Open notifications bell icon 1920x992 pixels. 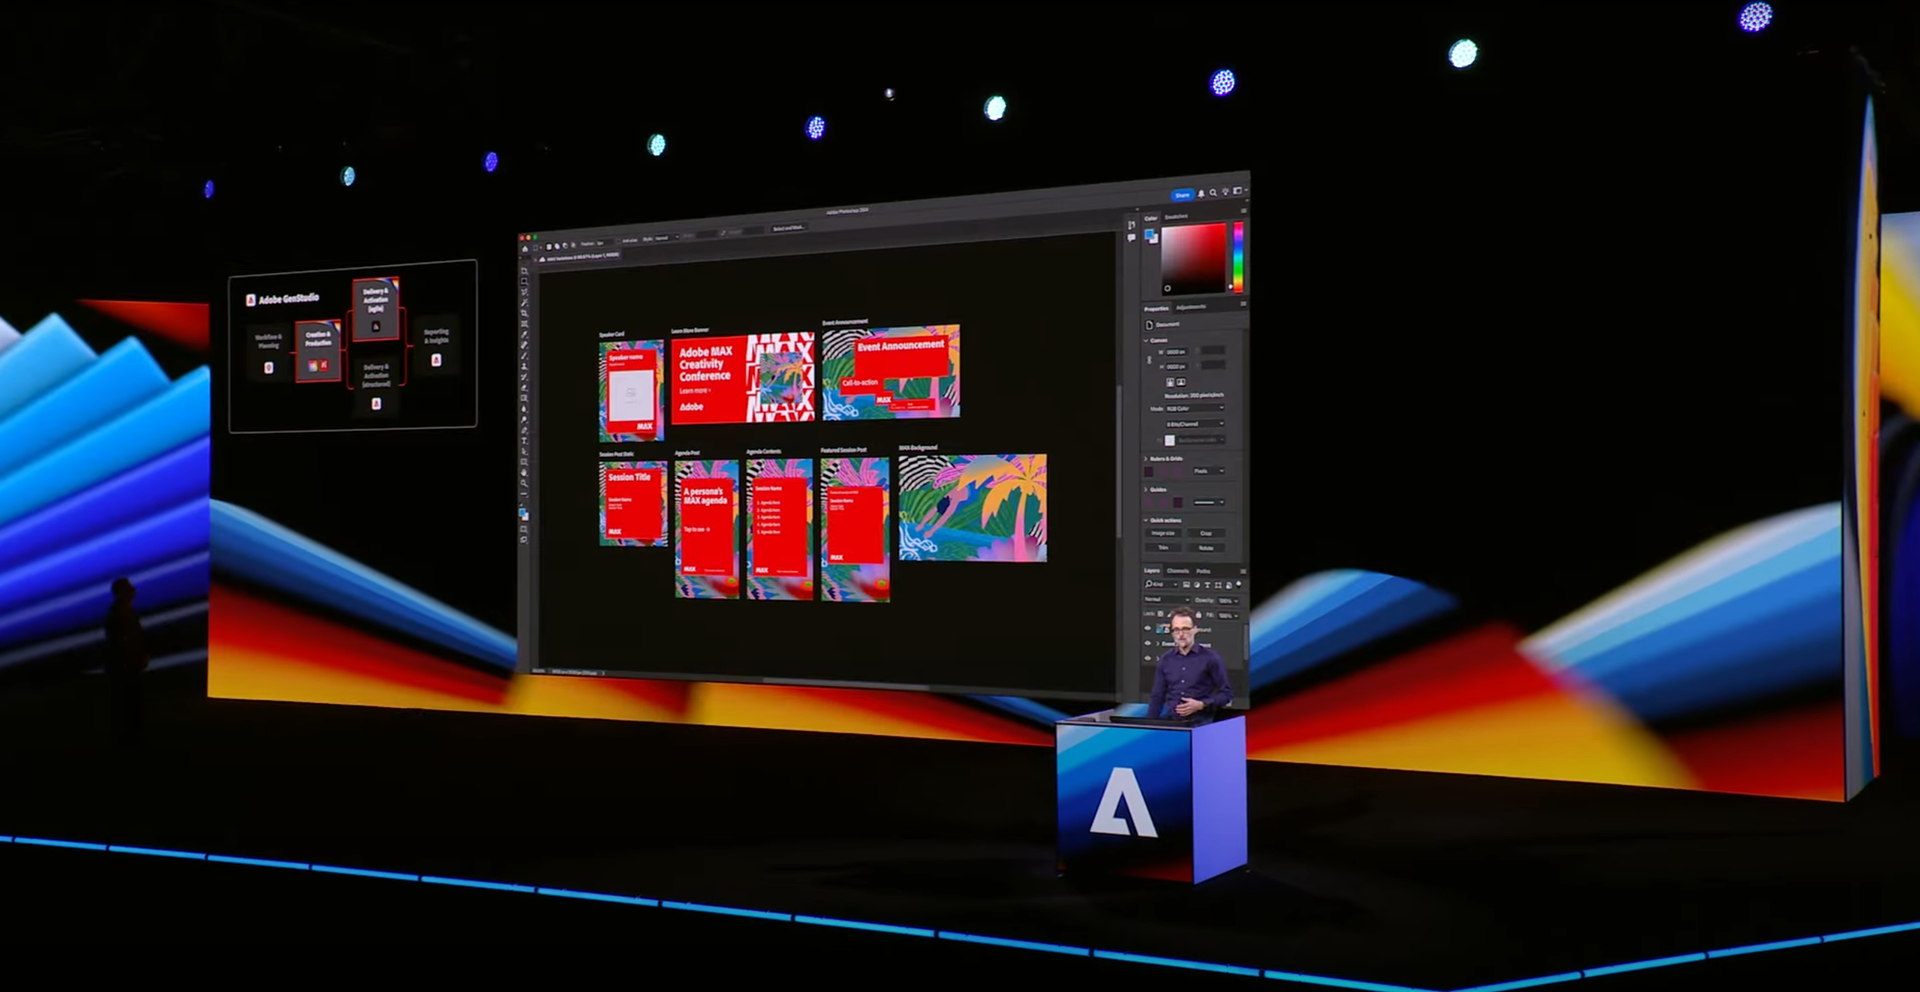(x=1201, y=194)
